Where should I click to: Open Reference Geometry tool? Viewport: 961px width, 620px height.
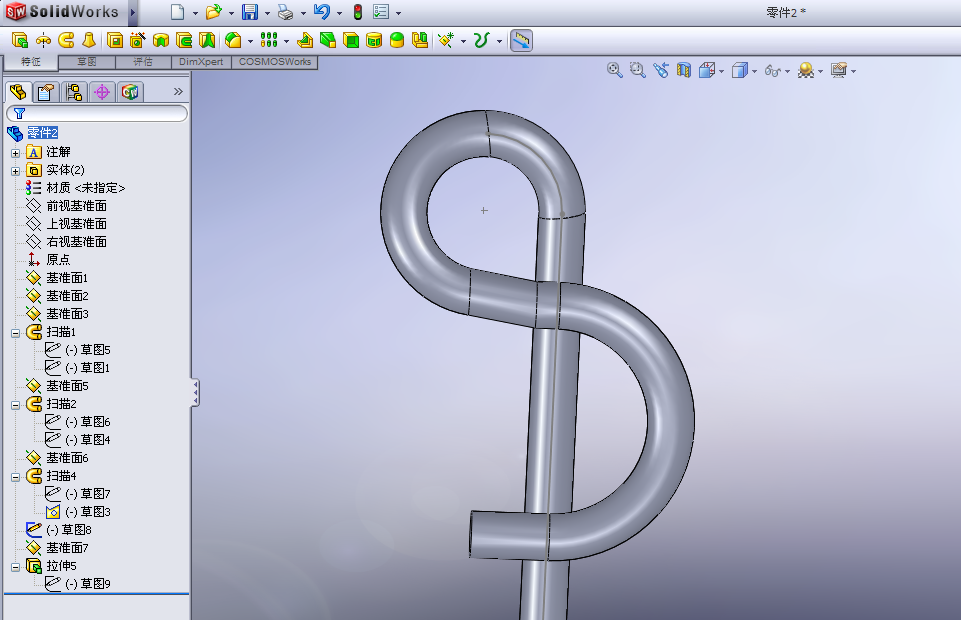[446, 40]
